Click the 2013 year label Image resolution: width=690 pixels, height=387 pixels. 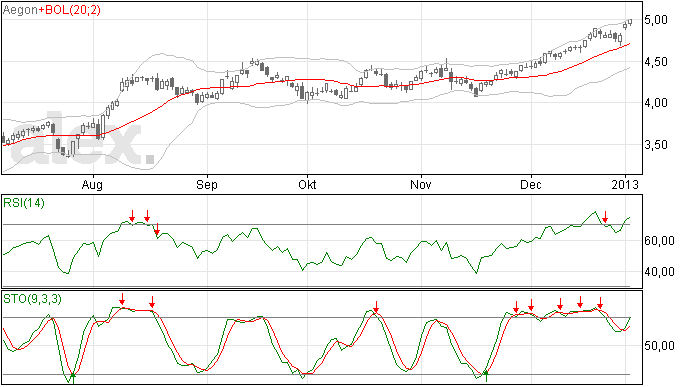click(625, 184)
